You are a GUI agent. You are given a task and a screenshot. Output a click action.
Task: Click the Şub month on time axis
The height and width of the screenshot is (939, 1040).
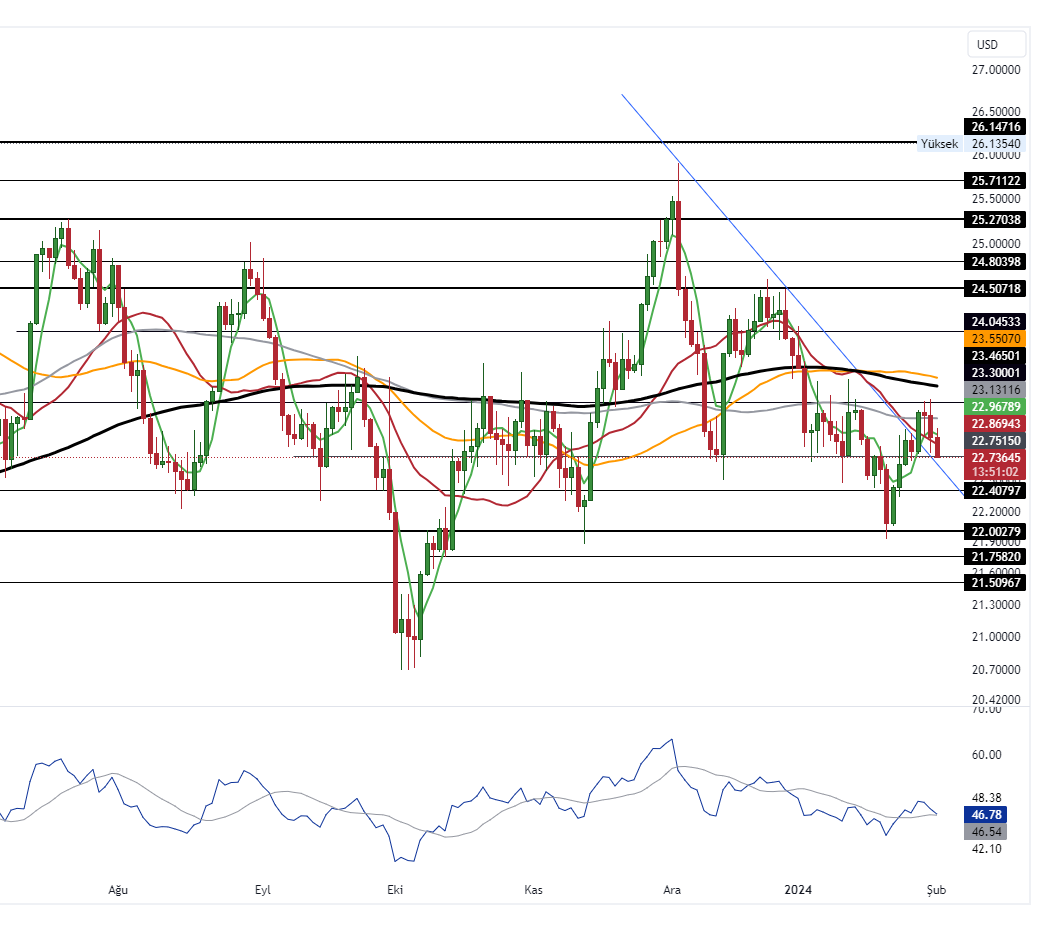coord(936,890)
